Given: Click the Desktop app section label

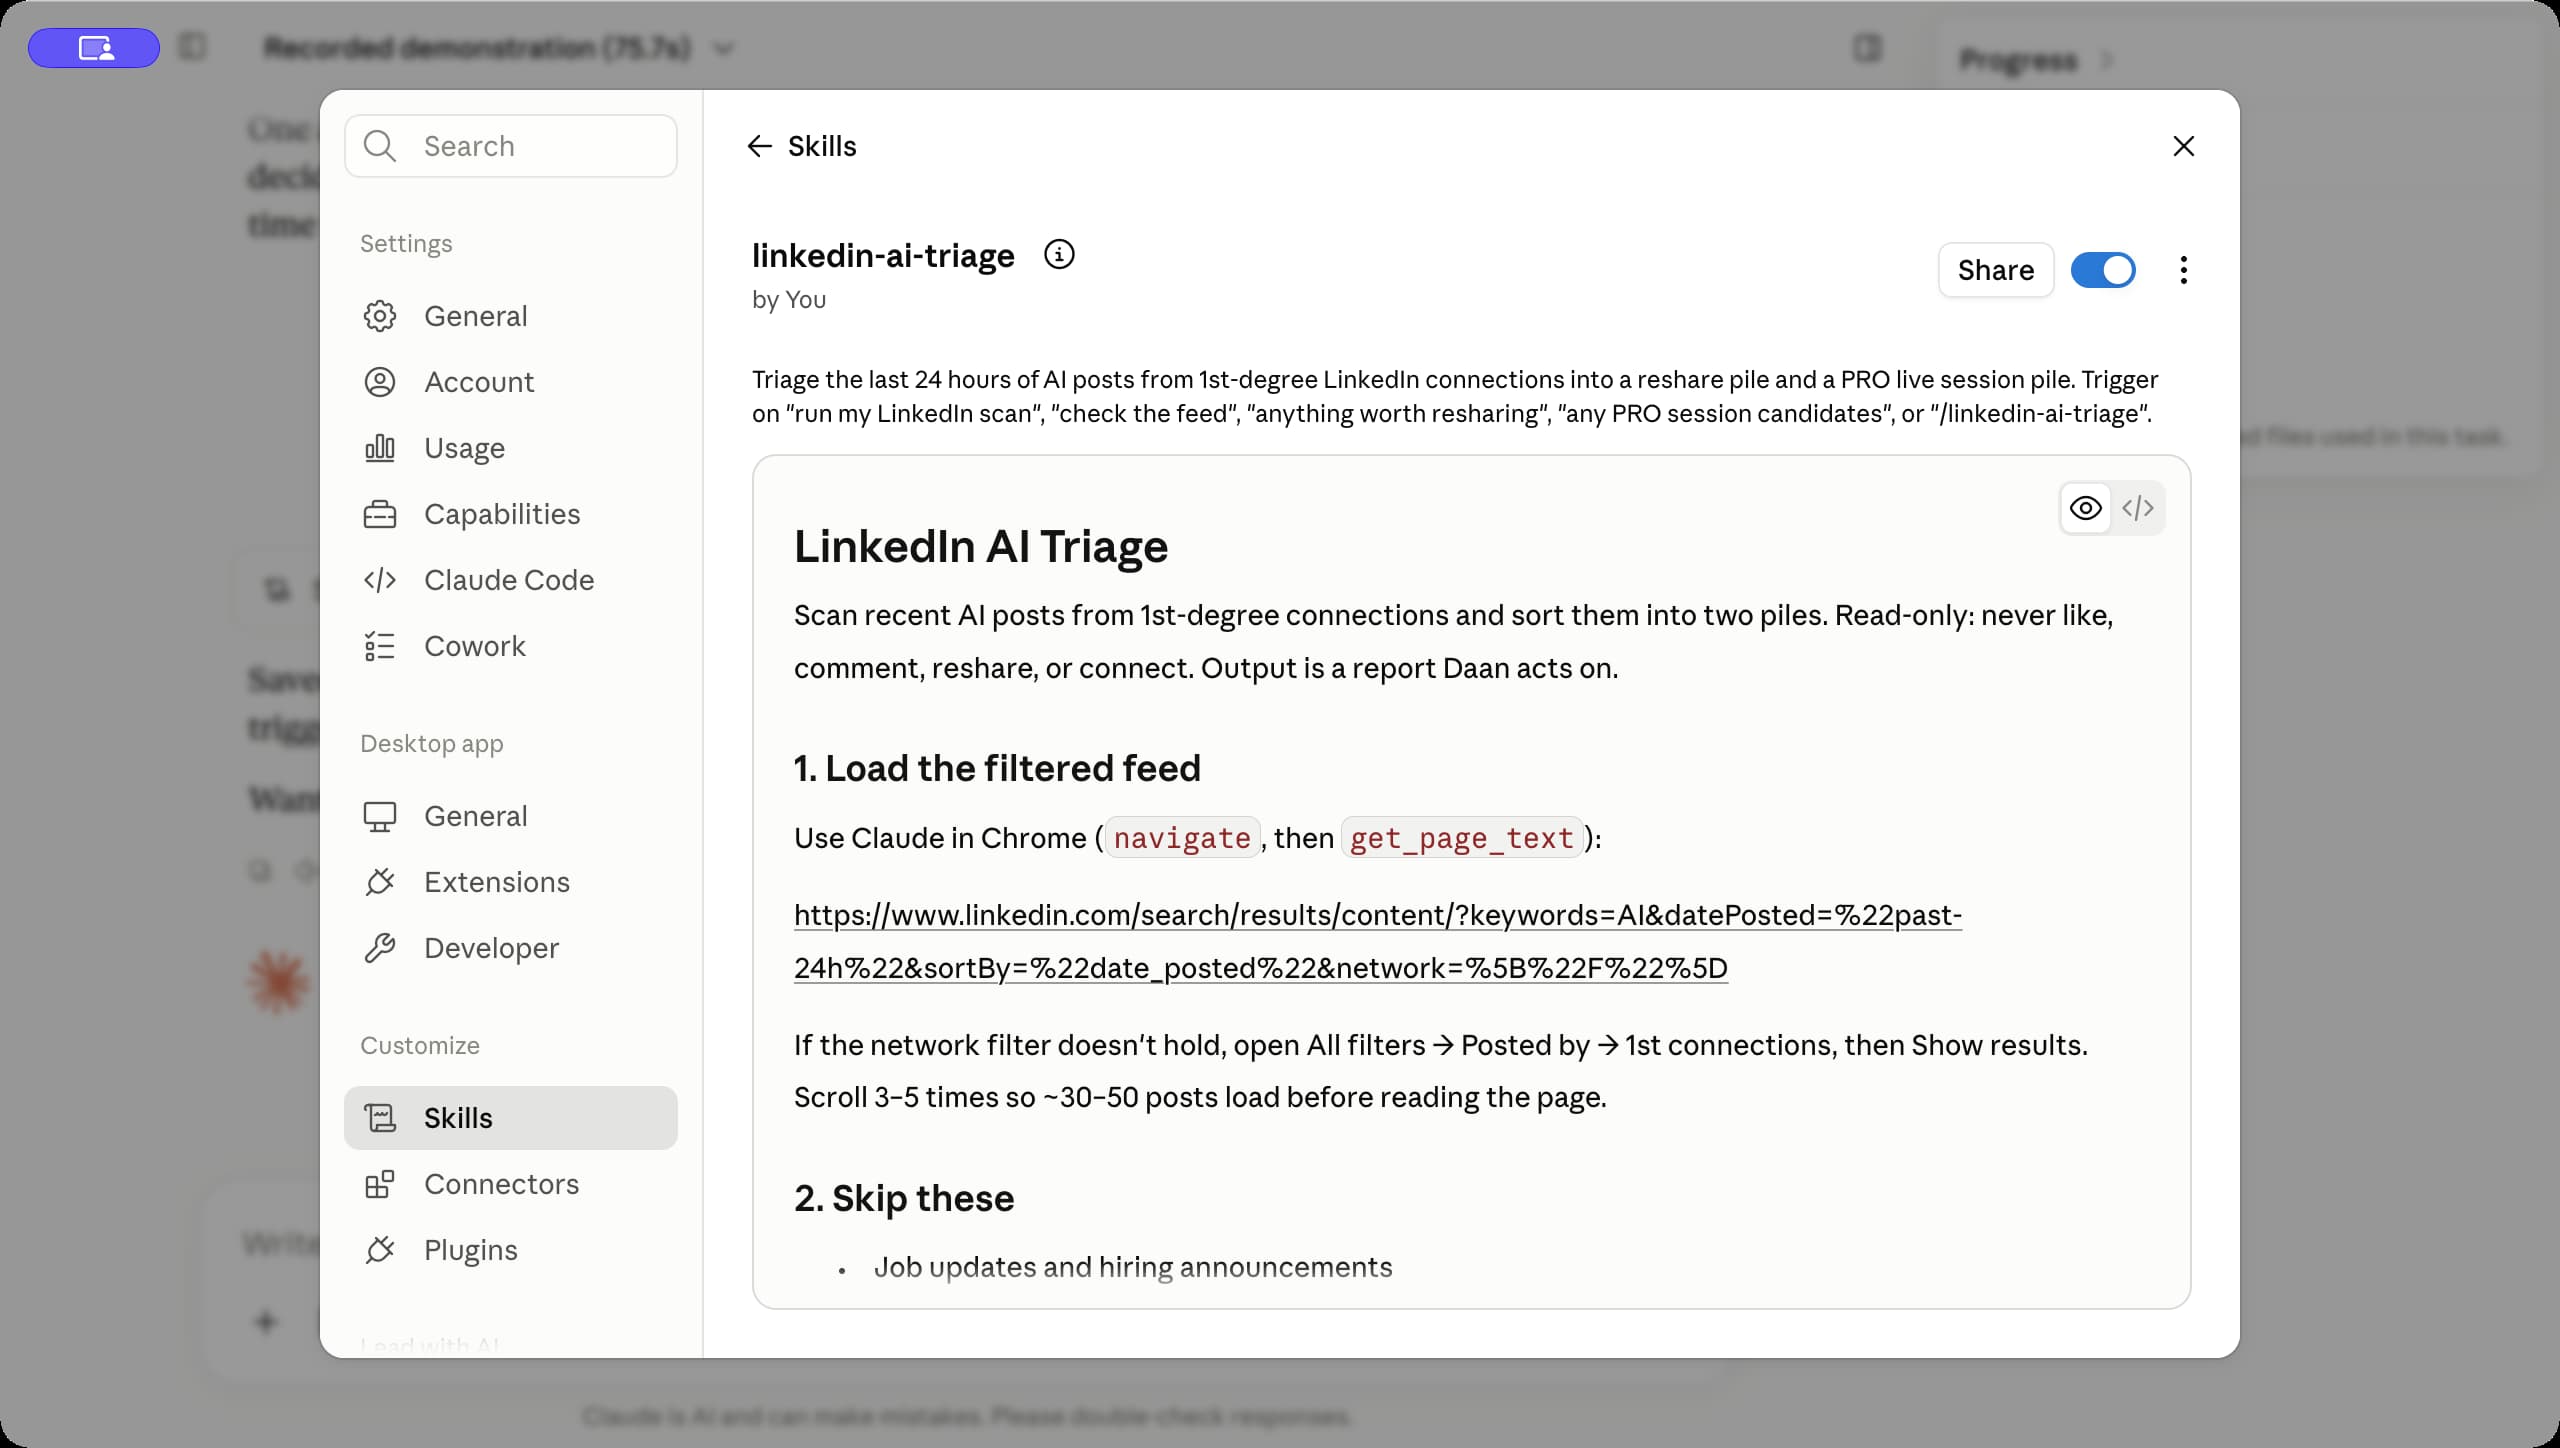Looking at the screenshot, I should coord(432,744).
